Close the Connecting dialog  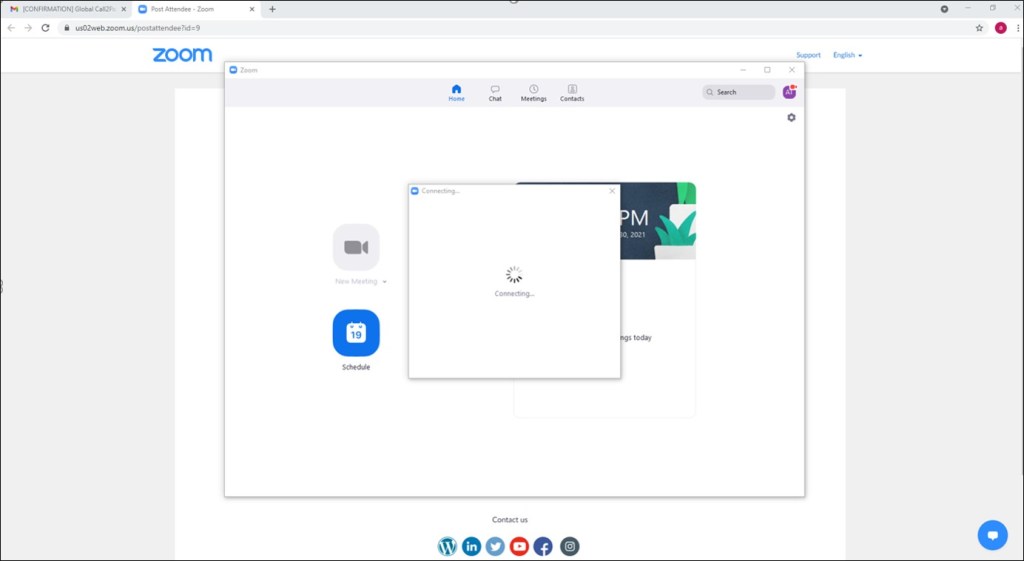[612, 191]
